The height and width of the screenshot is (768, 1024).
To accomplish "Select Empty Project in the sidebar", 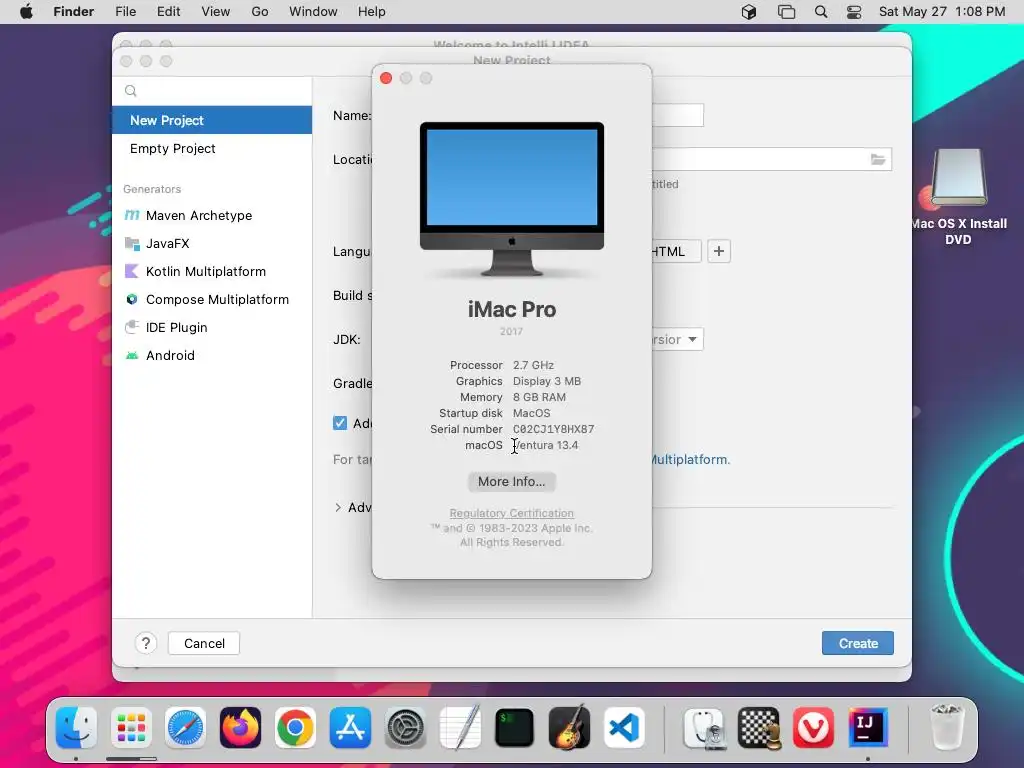I will click(x=212, y=148).
